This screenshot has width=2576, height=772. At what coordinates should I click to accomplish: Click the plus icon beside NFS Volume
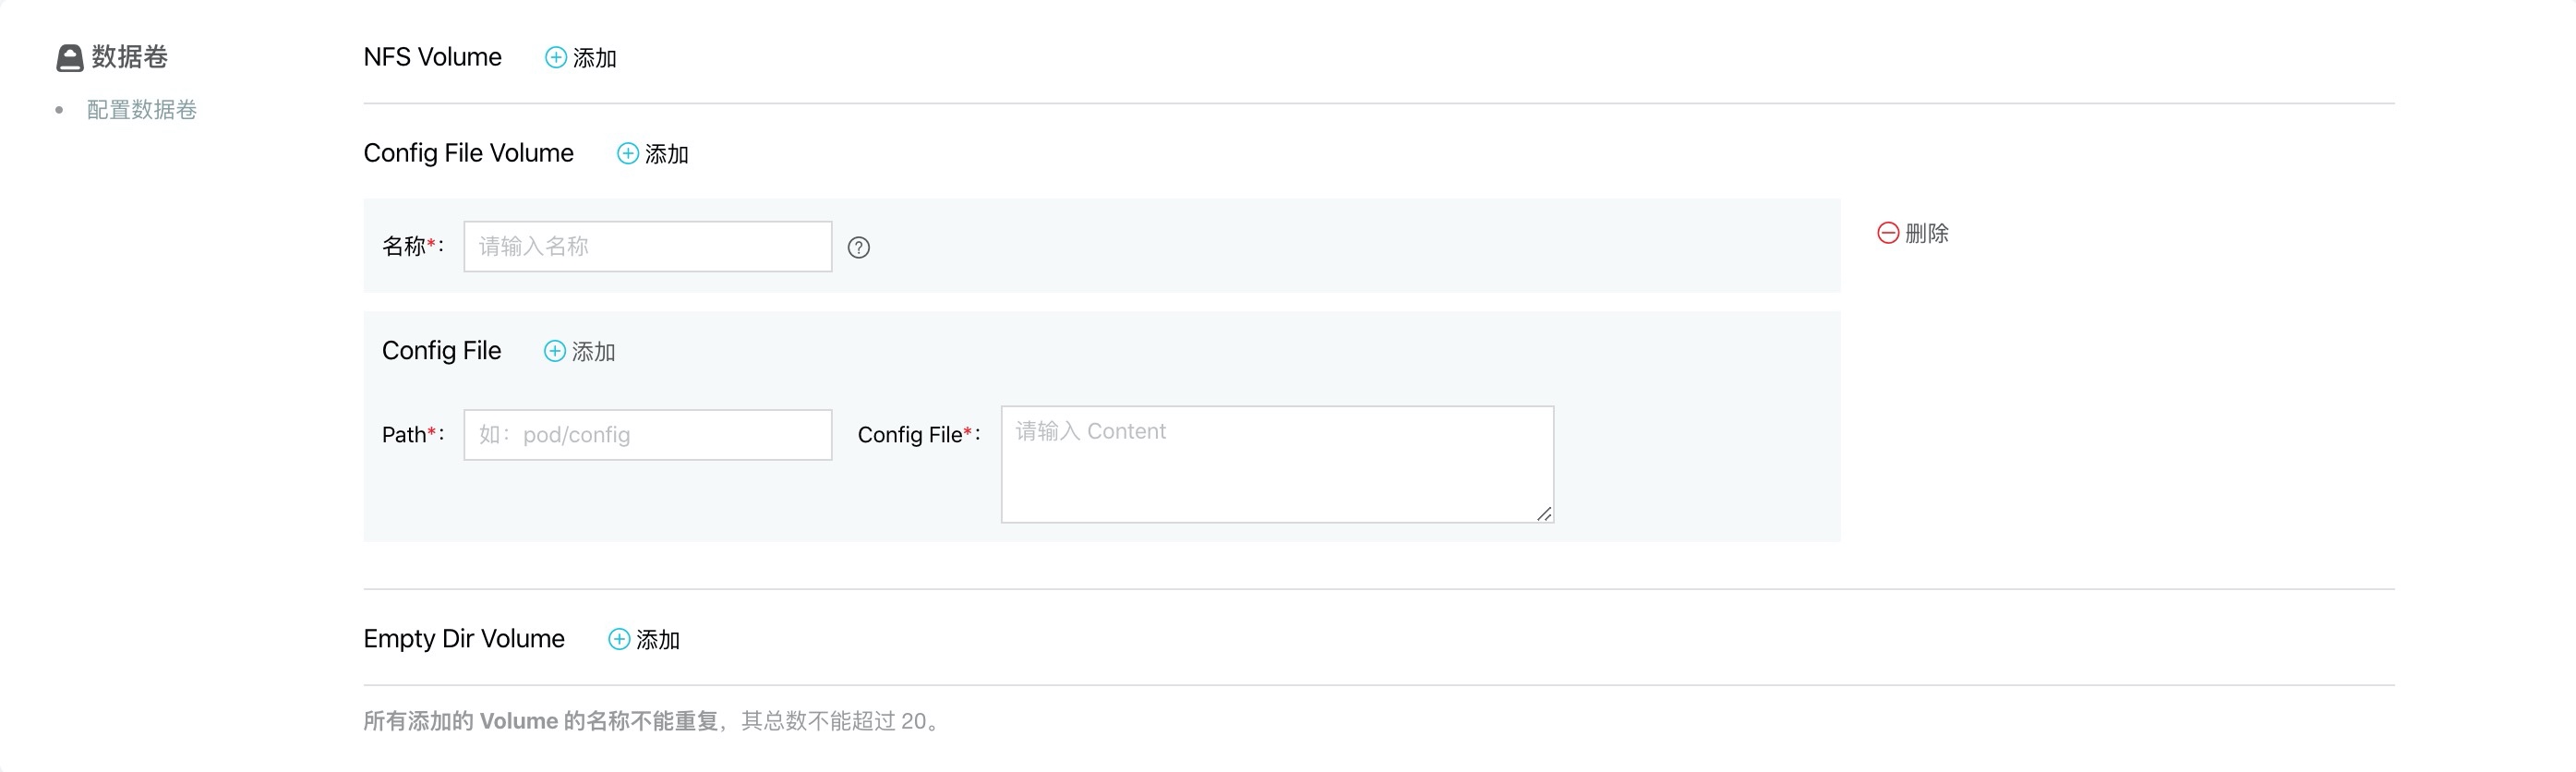tap(555, 58)
